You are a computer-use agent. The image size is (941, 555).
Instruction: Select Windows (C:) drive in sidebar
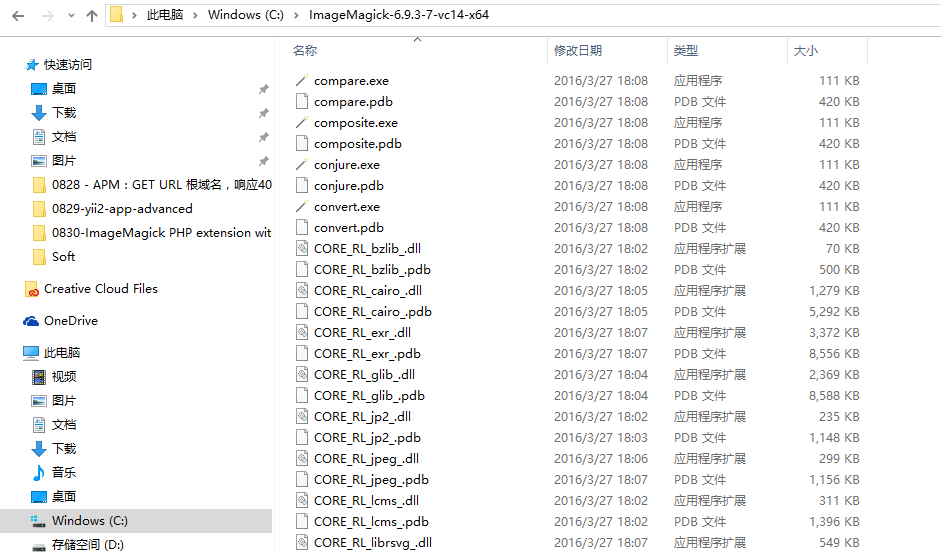point(136,521)
